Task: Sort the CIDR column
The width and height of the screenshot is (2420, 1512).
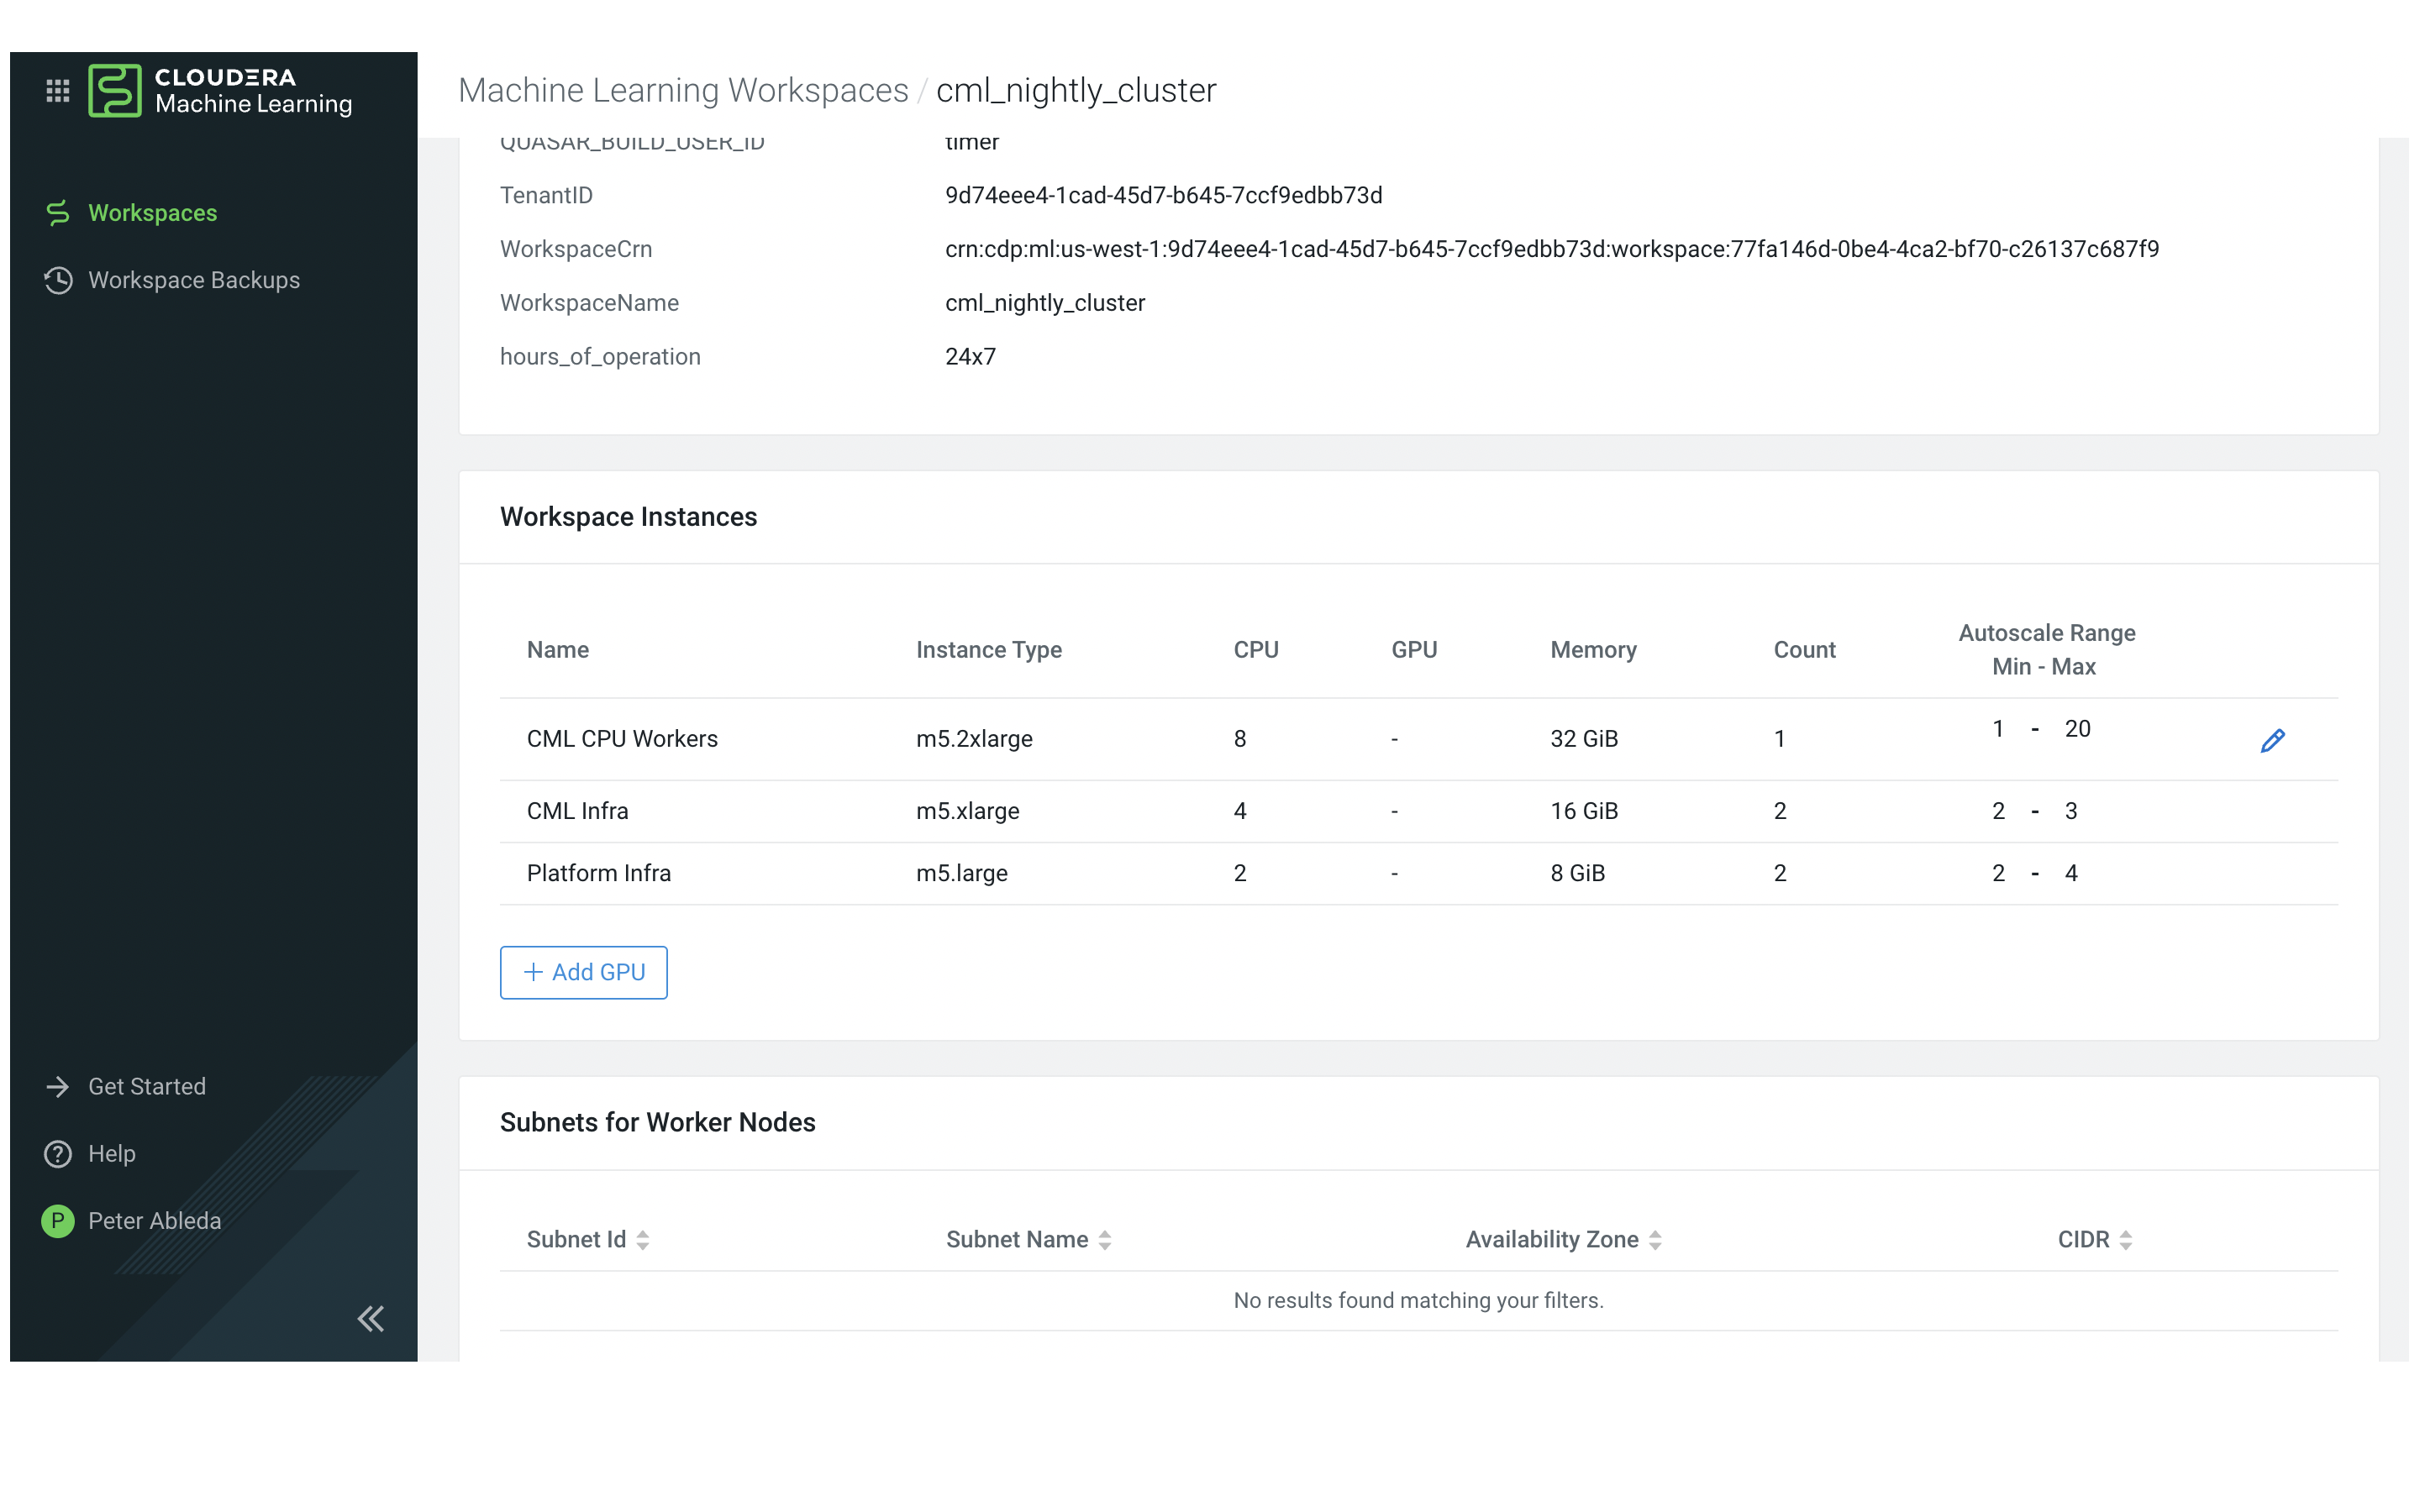Action: [2128, 1239]
